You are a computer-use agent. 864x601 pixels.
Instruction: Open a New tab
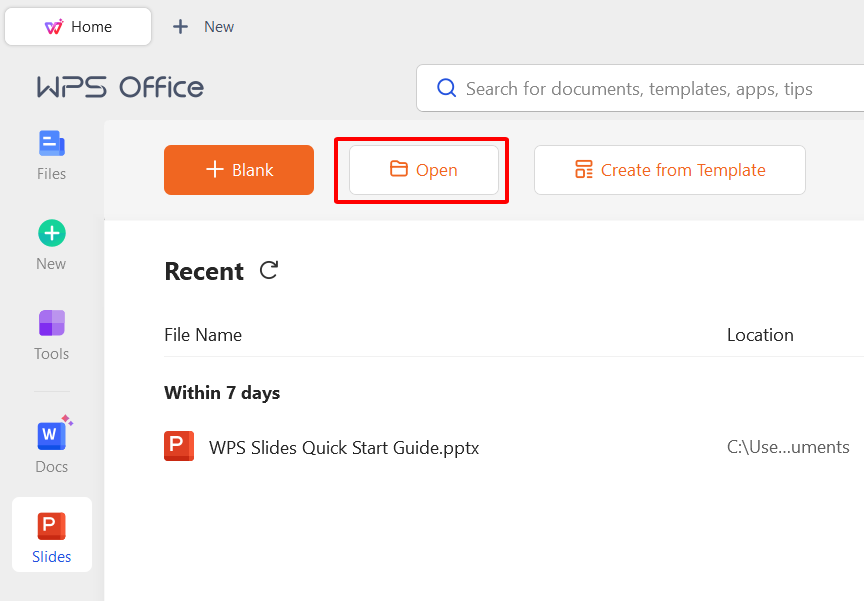coord(204,27)
